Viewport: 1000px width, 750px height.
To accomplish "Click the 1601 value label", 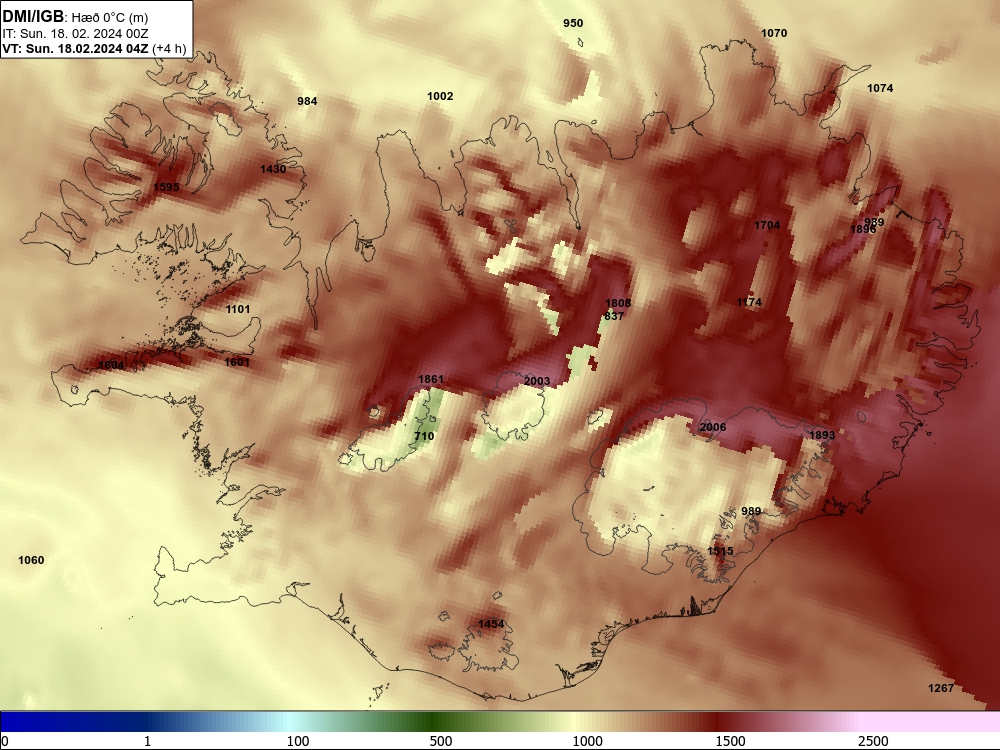I will [237, 362].
